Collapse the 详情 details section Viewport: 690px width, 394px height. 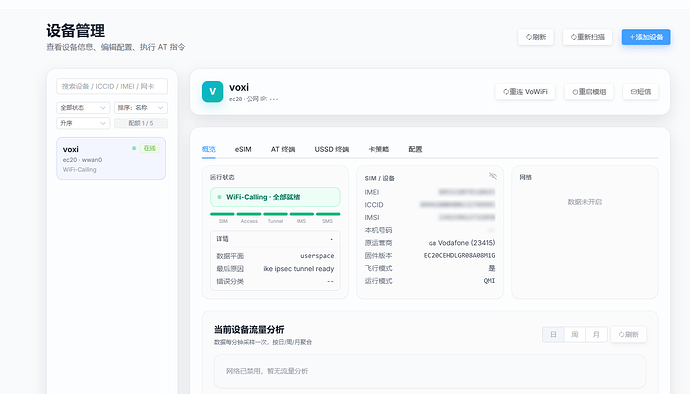(x=275, y=239)
